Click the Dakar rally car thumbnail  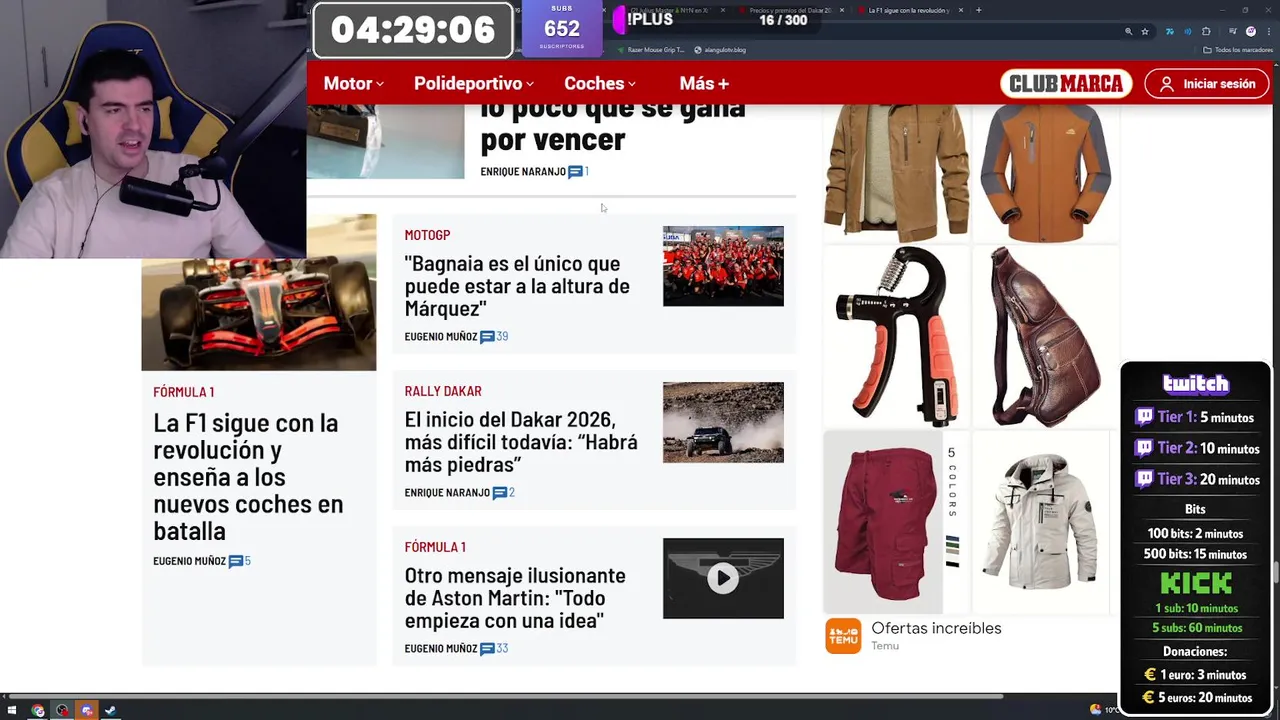[723, 422]
